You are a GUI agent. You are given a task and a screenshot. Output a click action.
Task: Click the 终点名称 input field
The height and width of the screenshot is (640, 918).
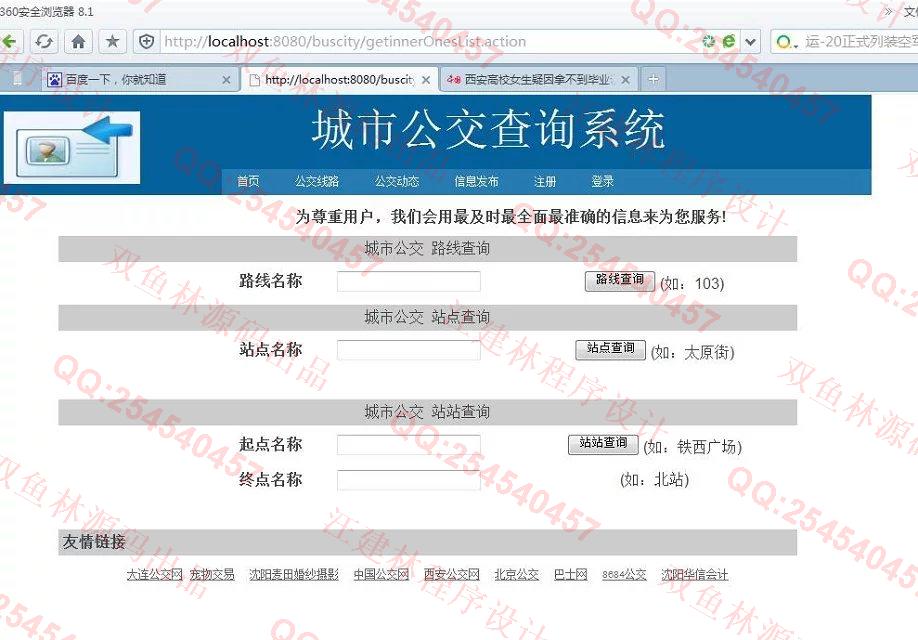pos(409,480)
